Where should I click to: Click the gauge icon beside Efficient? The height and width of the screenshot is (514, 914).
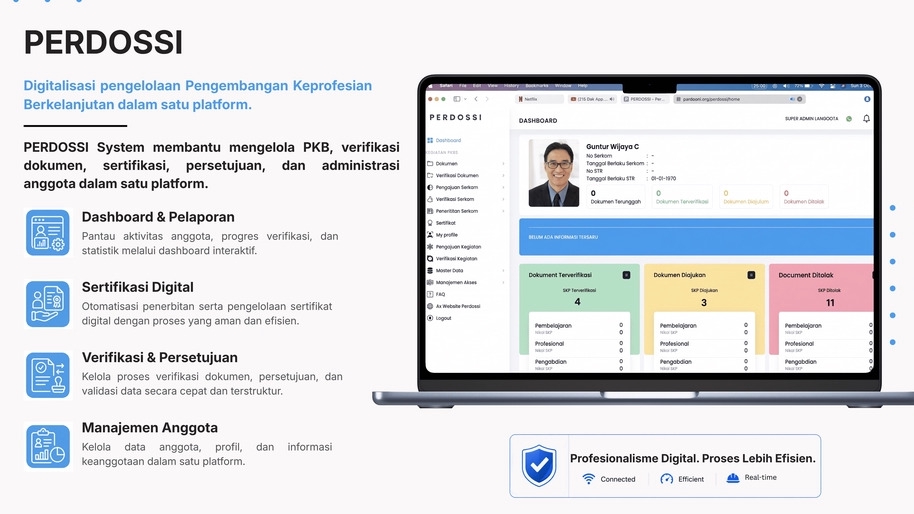(666, 478)
